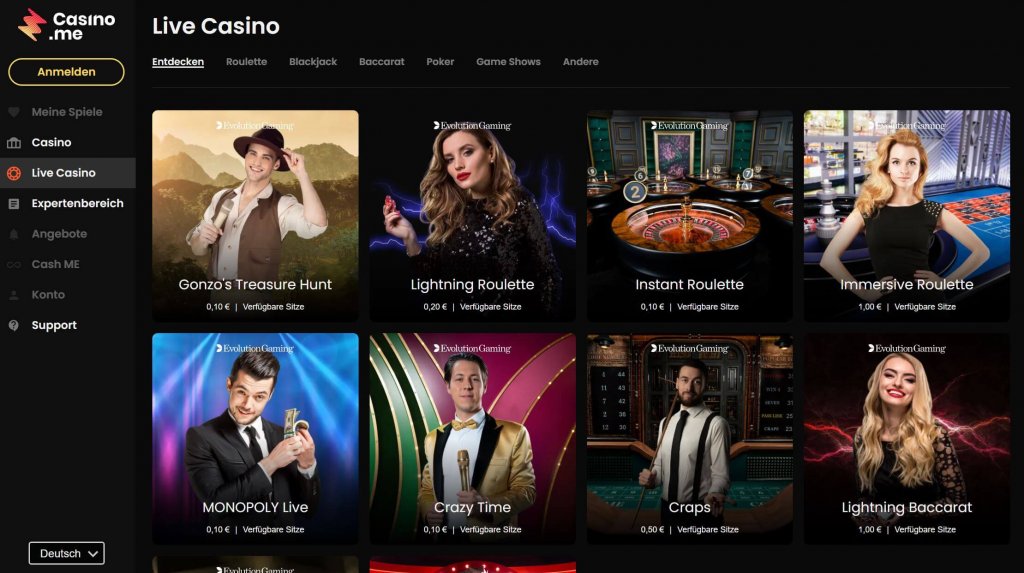The image size is (1024, 573).
Task: Click the Angebote bell icon
Action: (14, 234)
